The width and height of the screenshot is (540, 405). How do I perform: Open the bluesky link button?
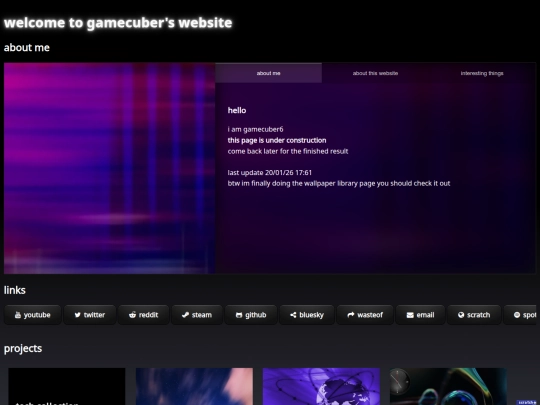pyautogui.click(x=307, y=315)
